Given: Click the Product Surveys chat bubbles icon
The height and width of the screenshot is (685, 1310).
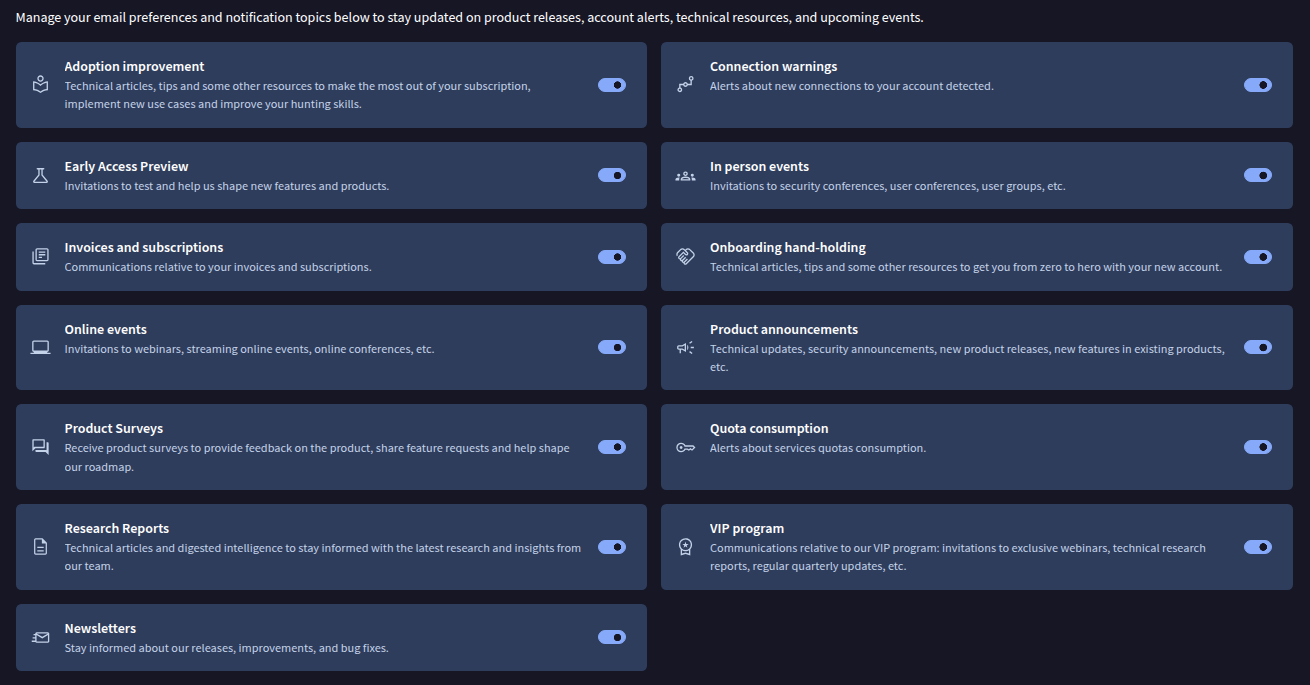Looking at the screenshot, I should click(x=40, y=447).
